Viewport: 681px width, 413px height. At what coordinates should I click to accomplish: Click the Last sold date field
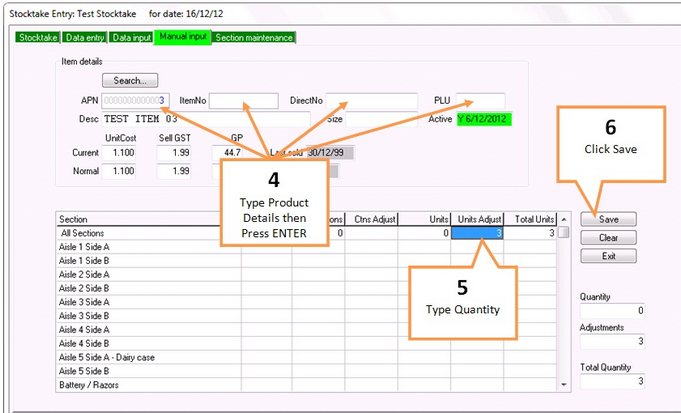[x=330, y=153]
